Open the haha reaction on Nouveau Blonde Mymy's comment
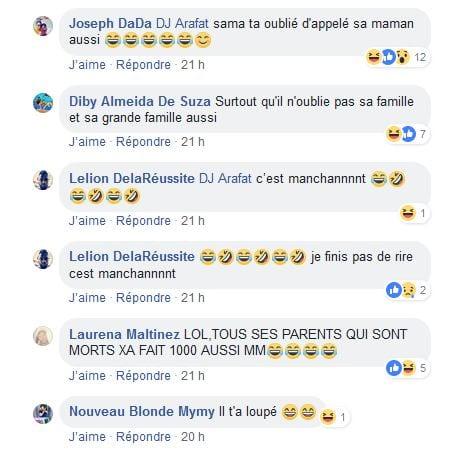Viewport: 469px width, 463px height. pos(333,417)
